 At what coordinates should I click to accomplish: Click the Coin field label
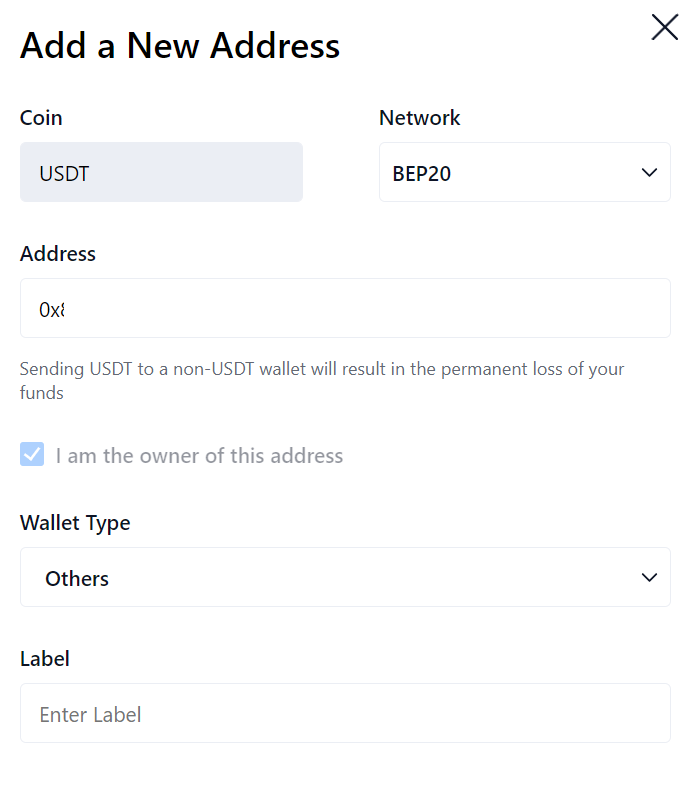point(41,118)
